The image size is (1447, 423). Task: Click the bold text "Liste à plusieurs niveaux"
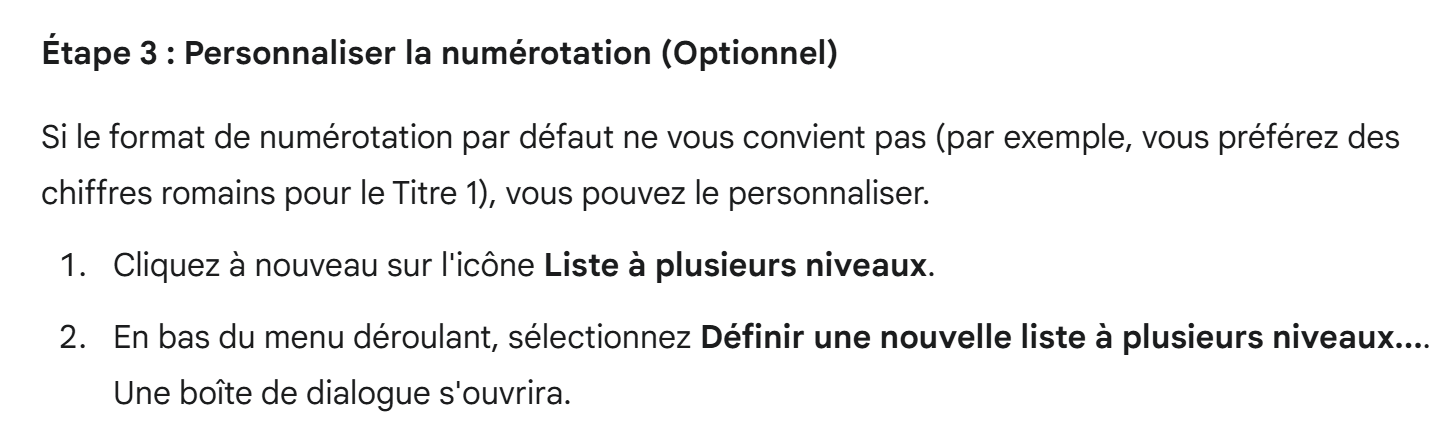(x=733, y=267)
